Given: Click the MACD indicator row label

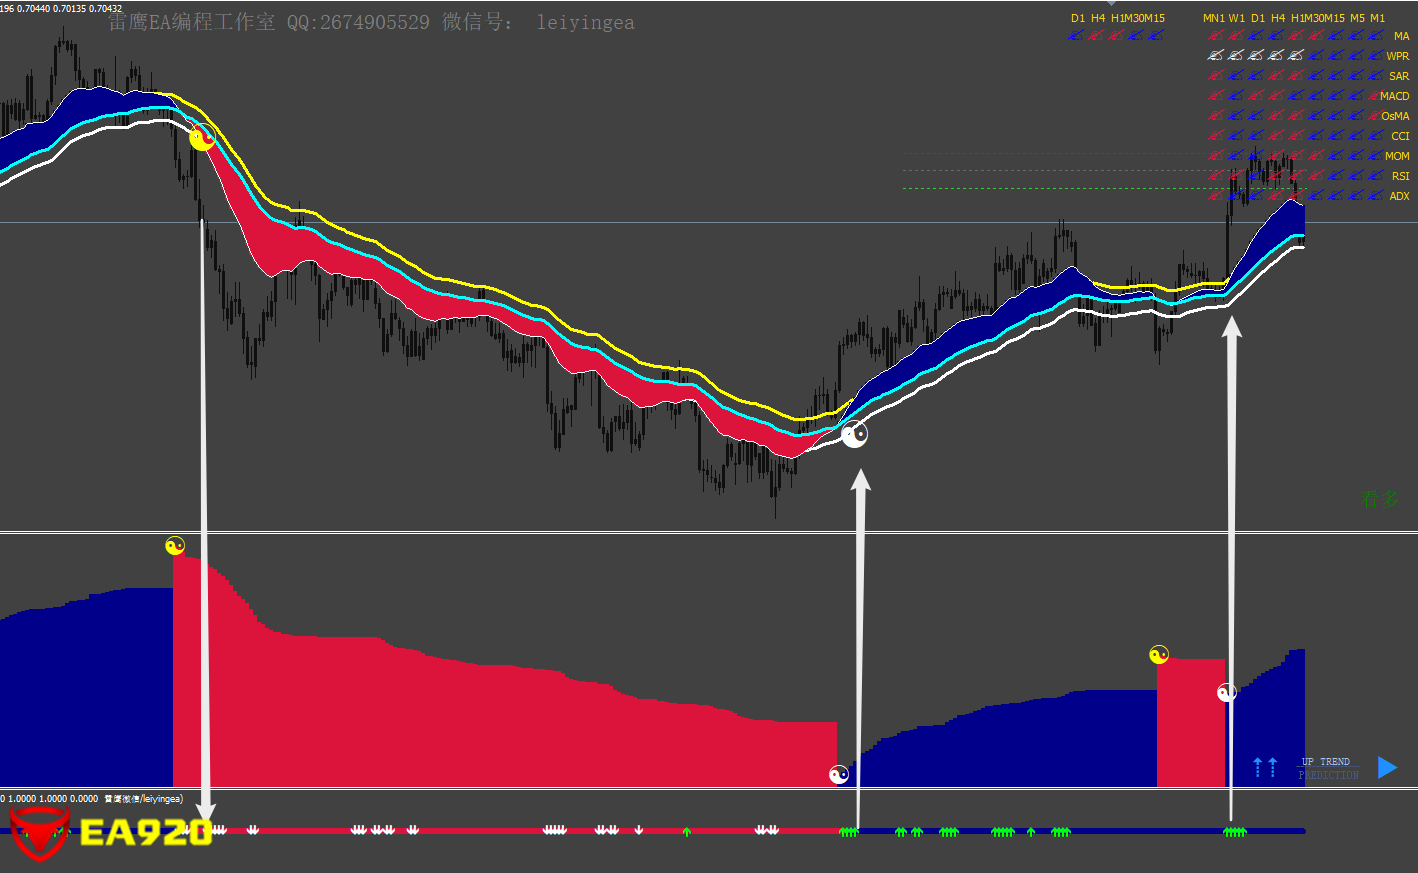Looking at the screenshot, I should pyautogui.click(x=1394, y=96).
